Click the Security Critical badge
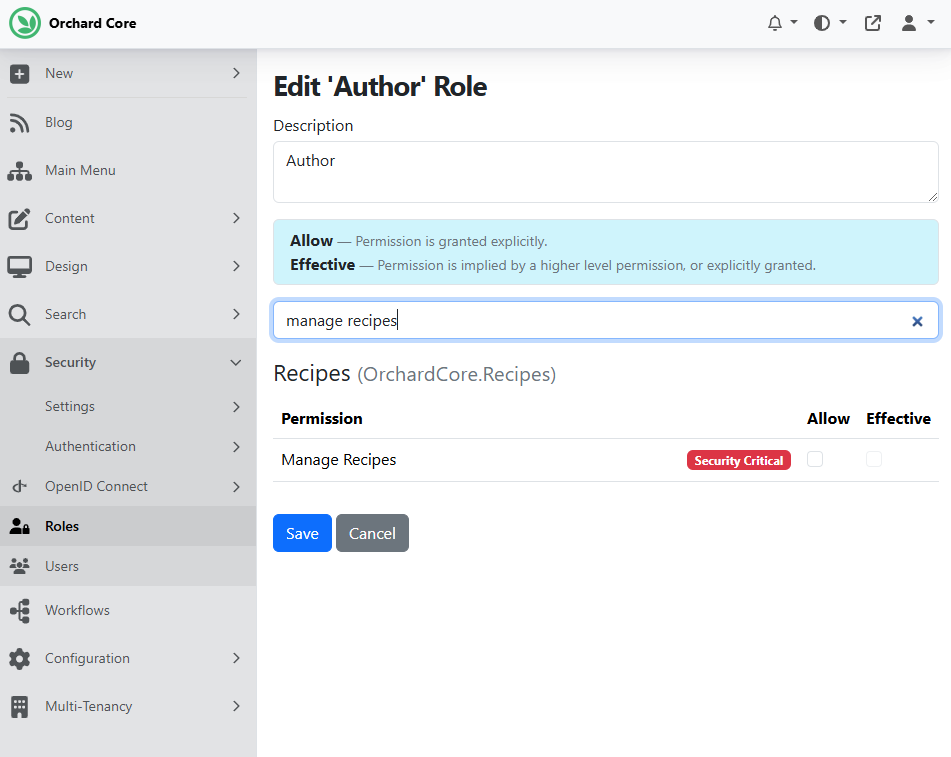 coord(739,460)
